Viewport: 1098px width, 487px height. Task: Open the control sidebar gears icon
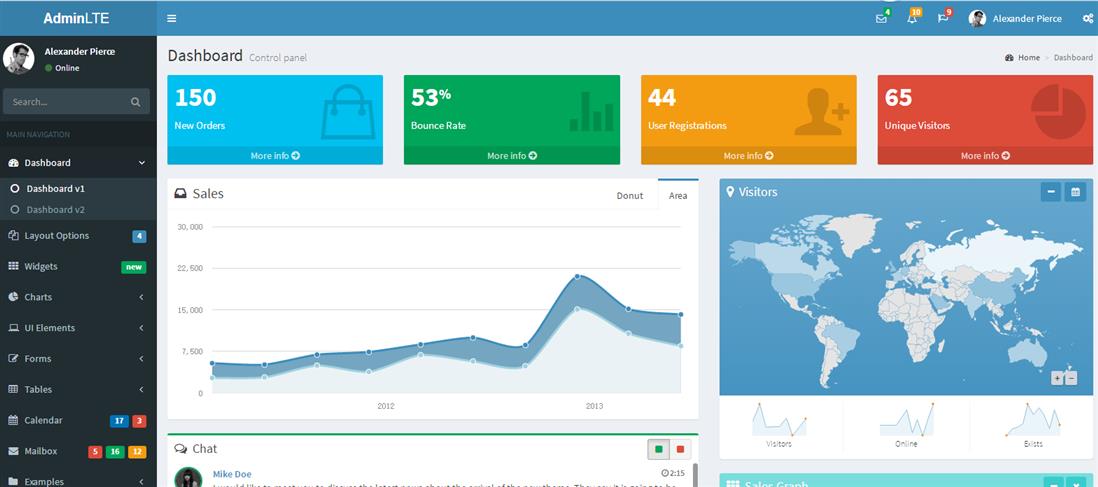[1088, 19]
